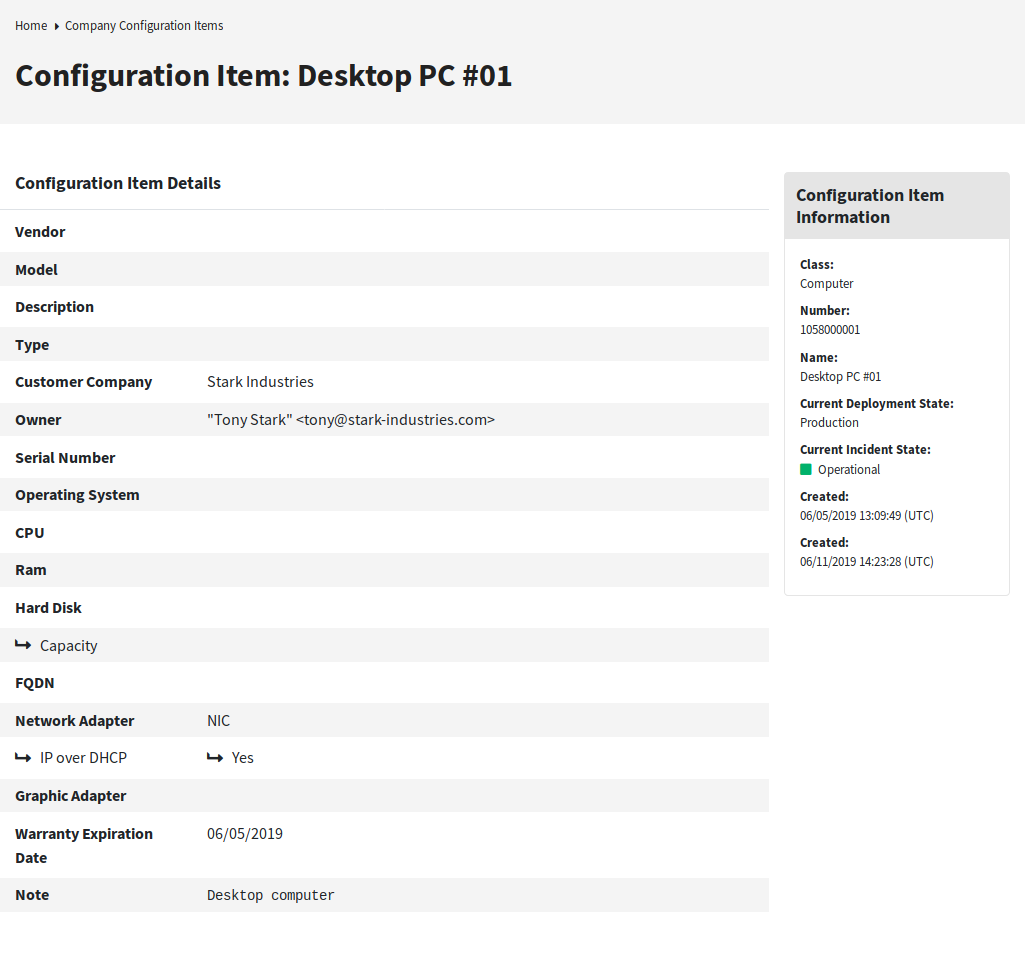Screen dimensions: 1025x963
Task: Click the Ram row label
Action: (x=31, y=570)
